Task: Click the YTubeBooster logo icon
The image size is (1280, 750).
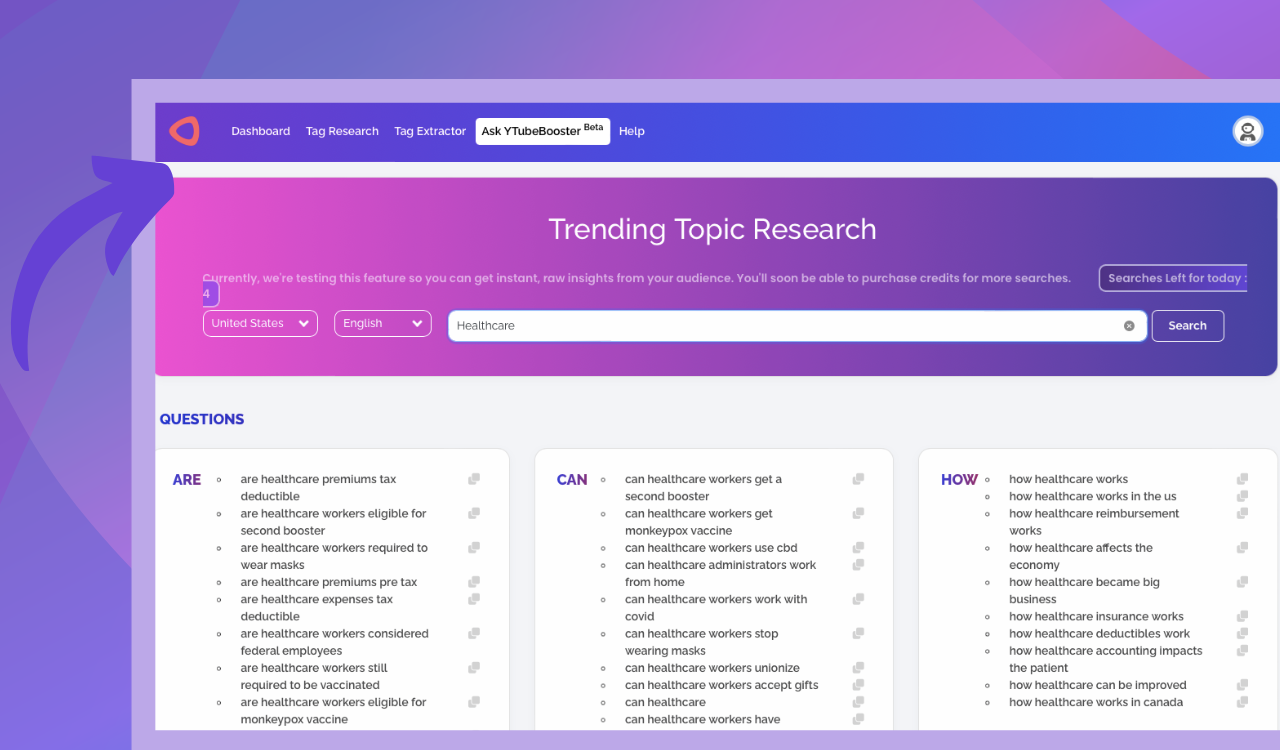Action: coord(184,131)
